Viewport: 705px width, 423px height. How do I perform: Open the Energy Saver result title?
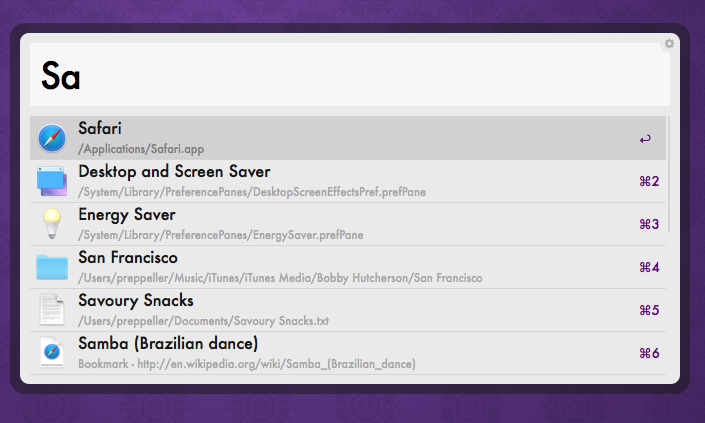(x=127, y=215)
